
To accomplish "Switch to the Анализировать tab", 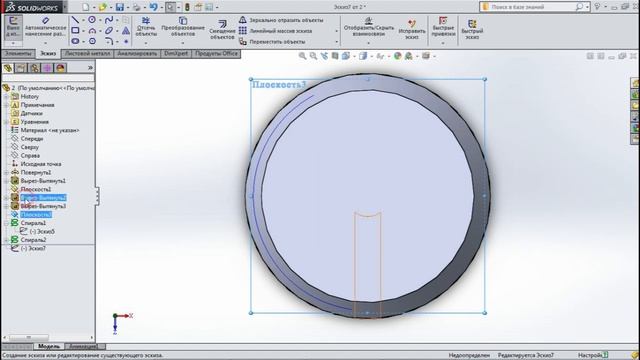I will point(137,54).
